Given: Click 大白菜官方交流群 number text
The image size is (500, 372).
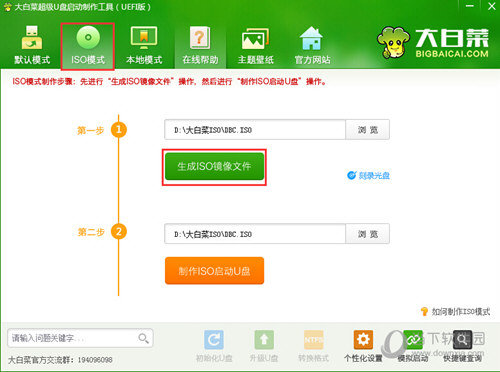Looking at the screenshot, I should tap(60, 360).
